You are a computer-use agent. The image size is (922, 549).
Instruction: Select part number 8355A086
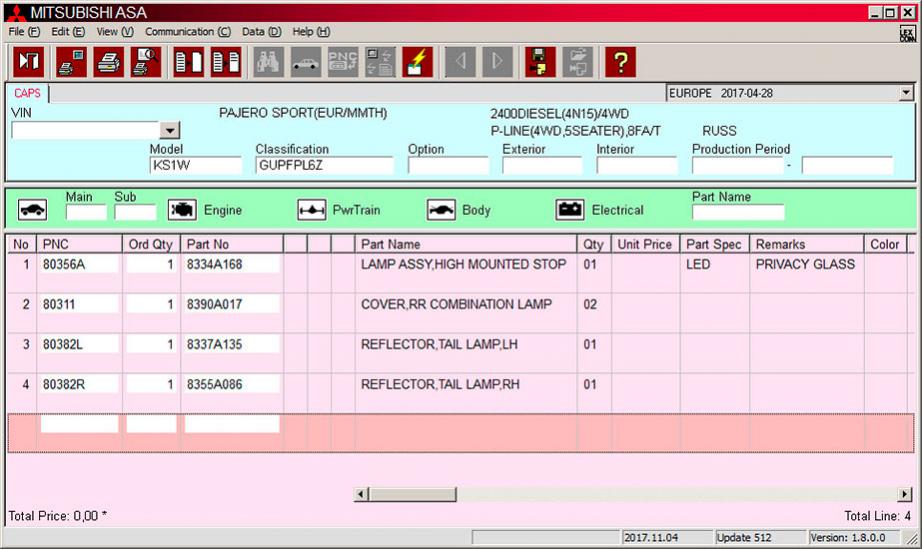tap(232, 384)
